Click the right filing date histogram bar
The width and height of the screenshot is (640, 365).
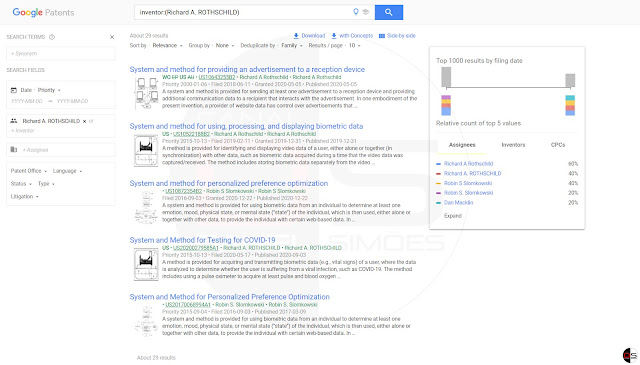pyautogui.click(x=570, y=80)
